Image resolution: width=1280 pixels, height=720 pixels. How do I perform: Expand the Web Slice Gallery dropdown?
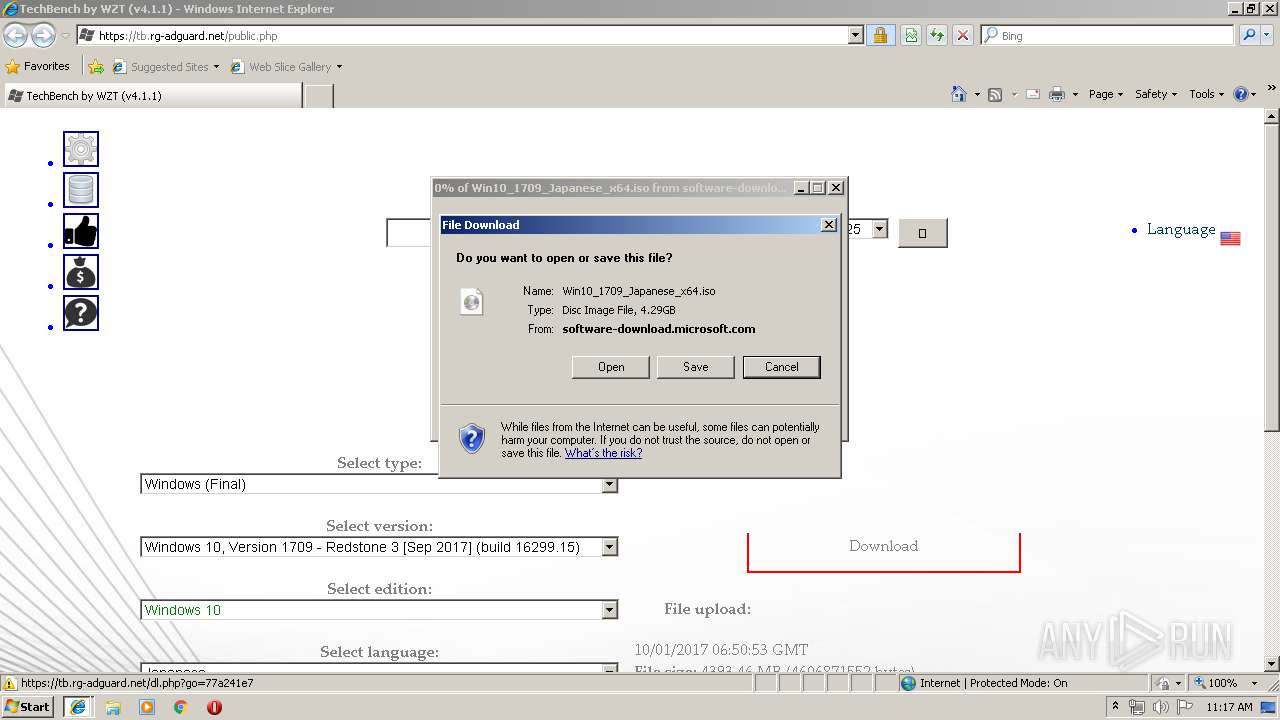pos(339,67)
